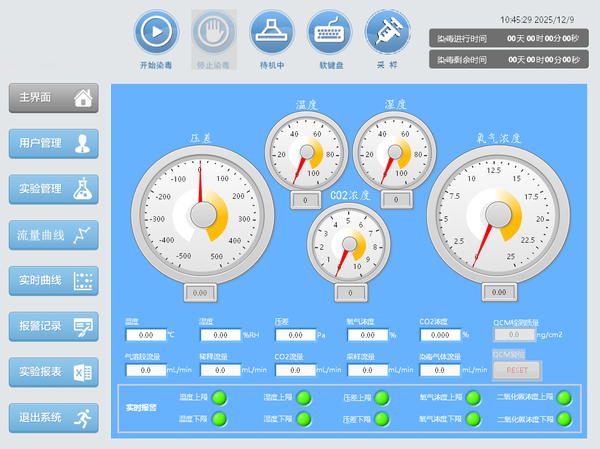Click the 压差下限 alarm indicator light

pos(382,418)
